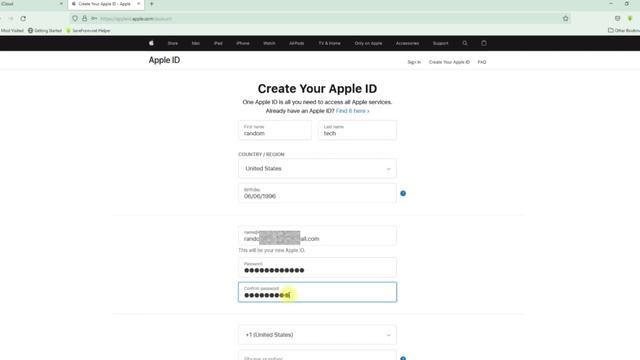Open the Pocket save icon
Image resolution: width=640 pixels, height=360 pixels.
[x=617, y=18]
